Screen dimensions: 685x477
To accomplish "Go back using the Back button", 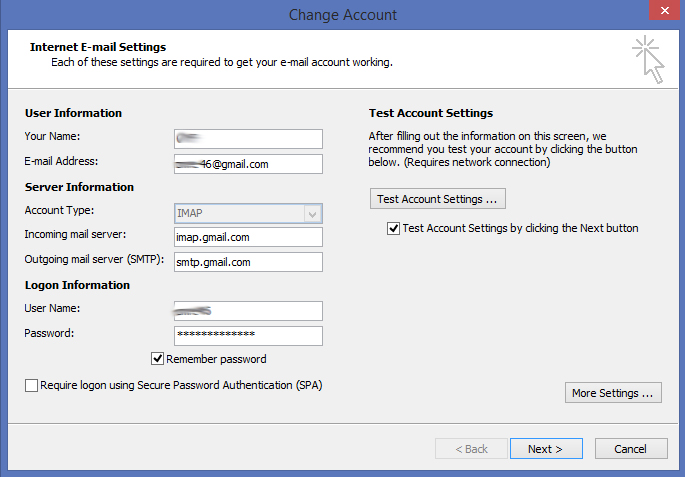I will click(469, 449).
